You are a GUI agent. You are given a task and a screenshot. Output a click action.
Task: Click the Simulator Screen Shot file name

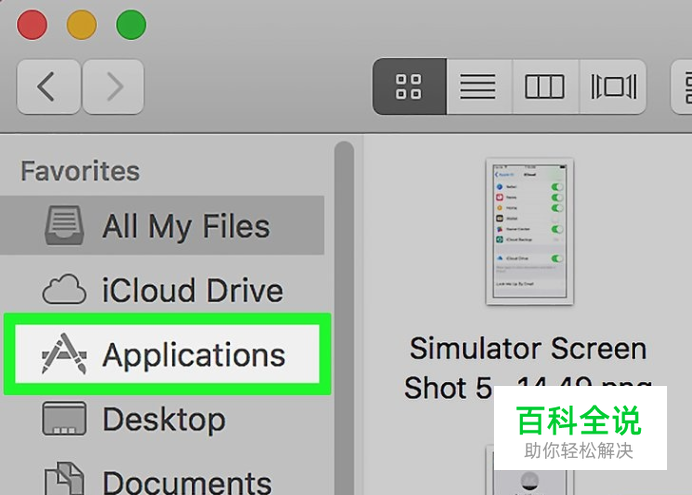coord(528,368)
